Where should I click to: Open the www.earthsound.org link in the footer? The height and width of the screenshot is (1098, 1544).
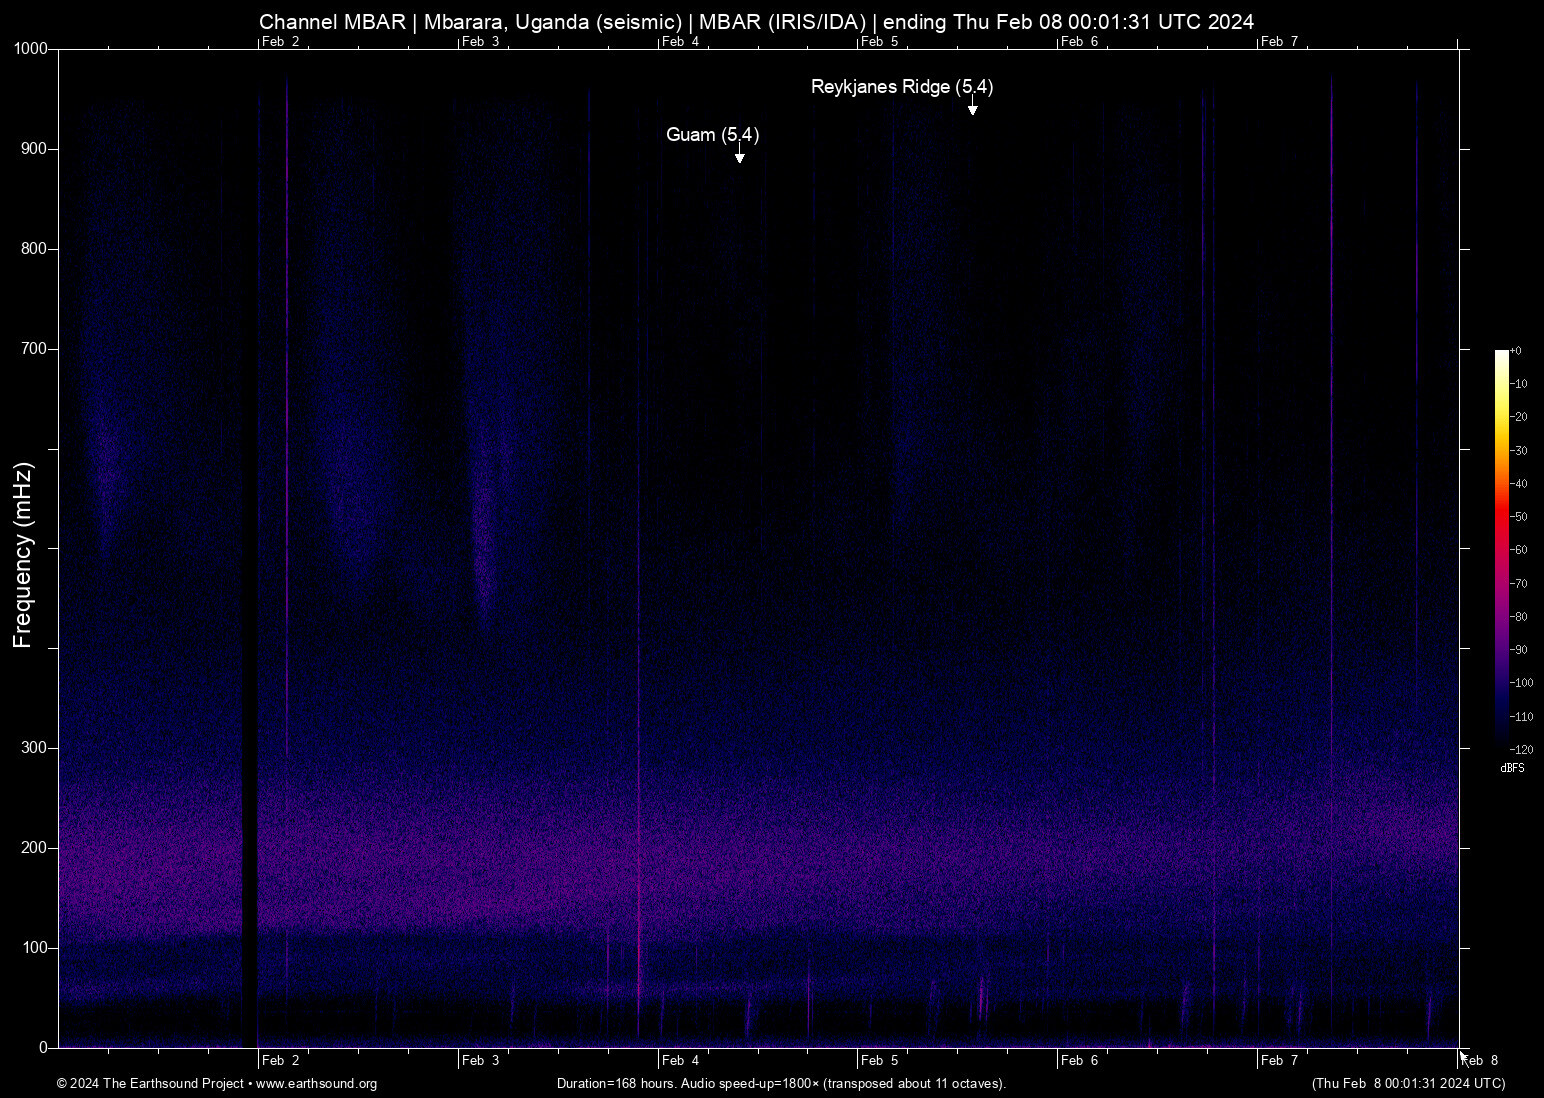pos(316,1084)
